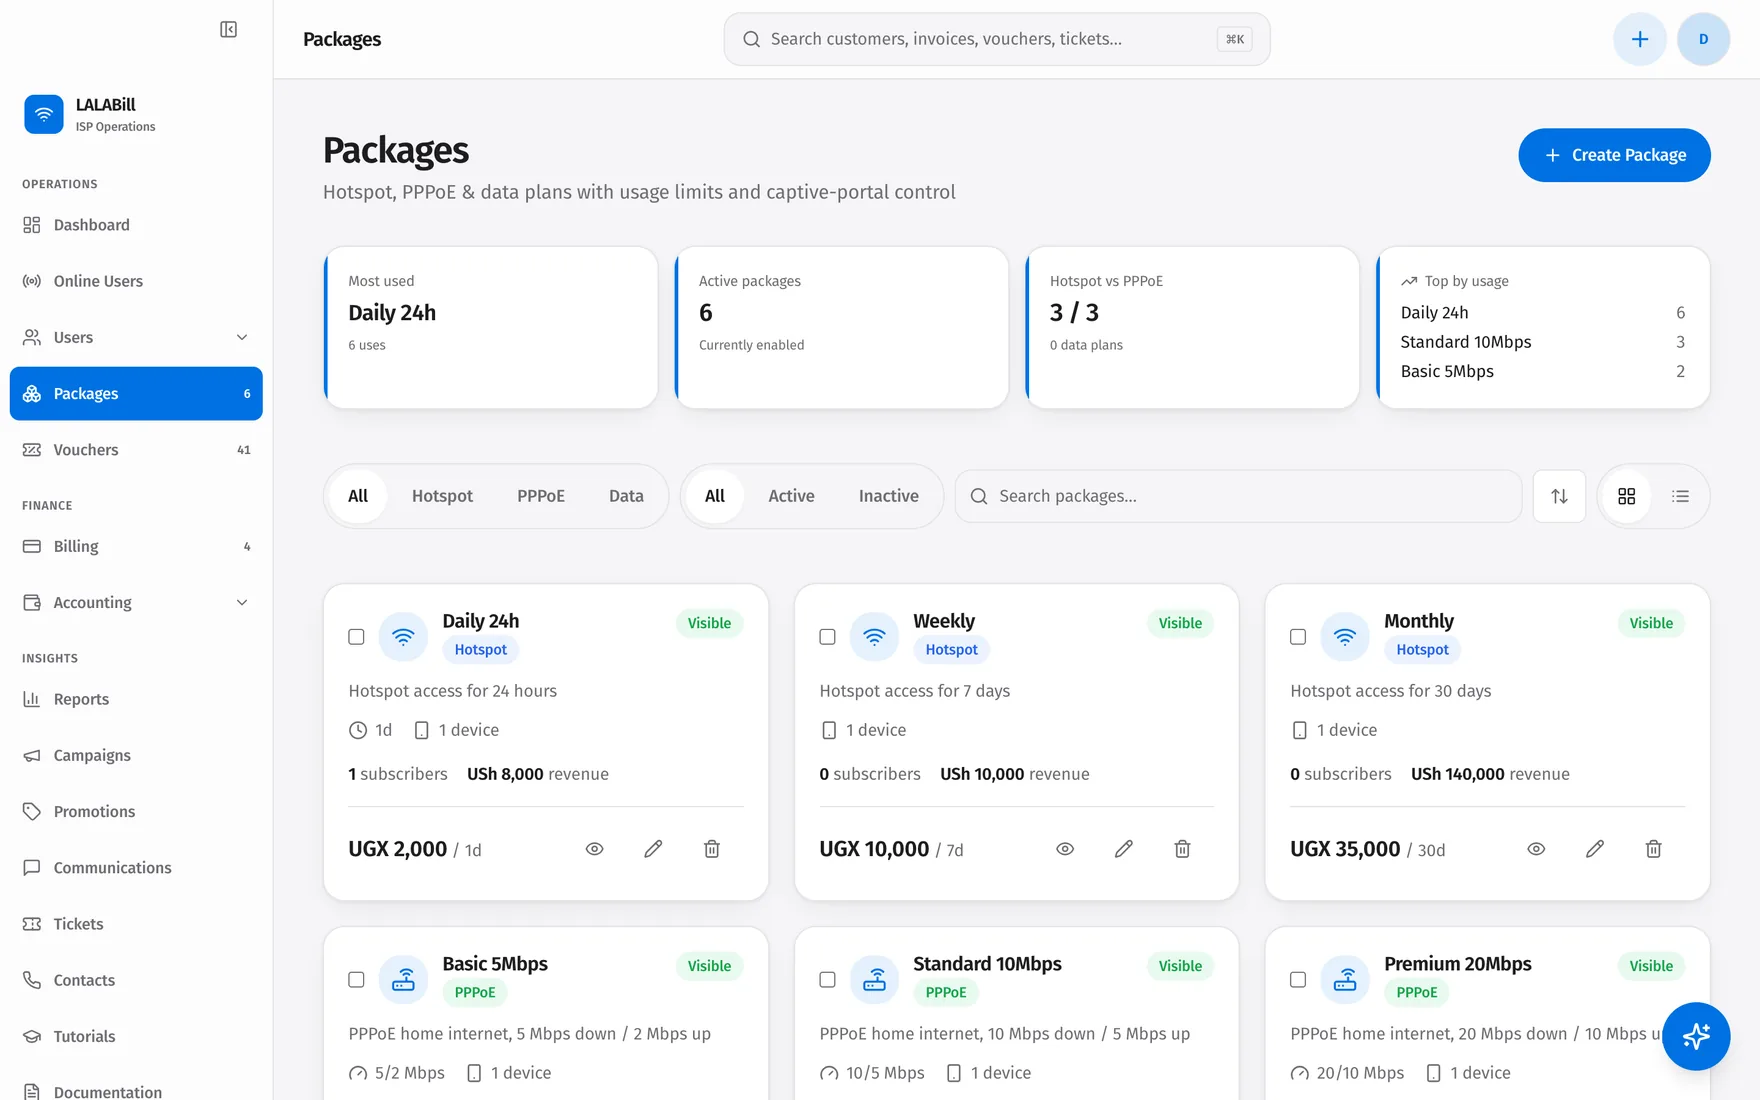This screenshot has height=1100, width=1760.
Task: Show only Active packages
Action: pyautogui.click(x=791, y=496)
